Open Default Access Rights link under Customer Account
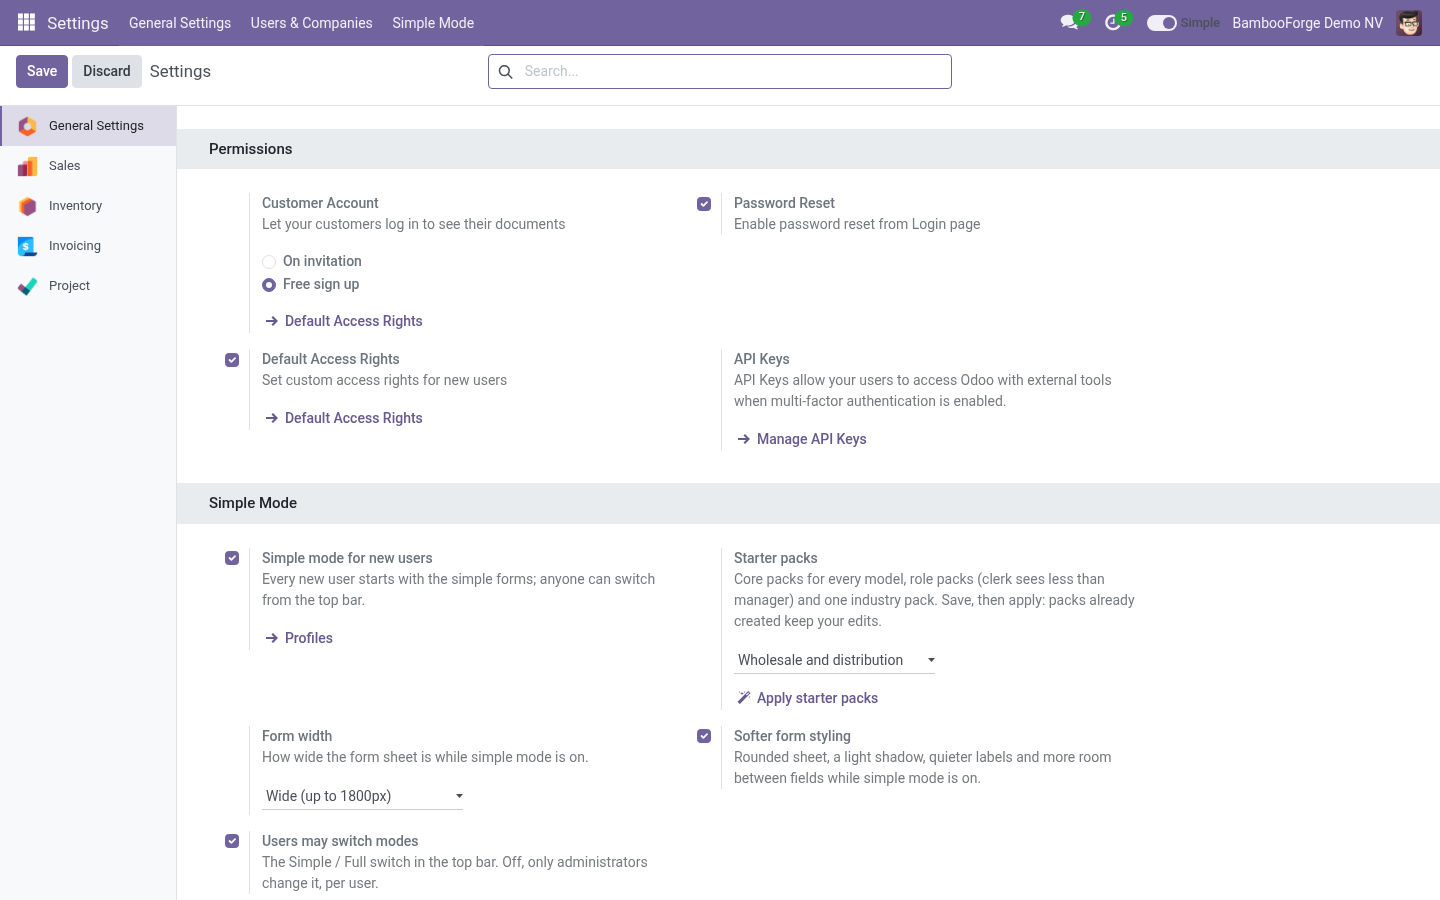The height and width of the screenshot is (900, 1440). pos(344,321)
